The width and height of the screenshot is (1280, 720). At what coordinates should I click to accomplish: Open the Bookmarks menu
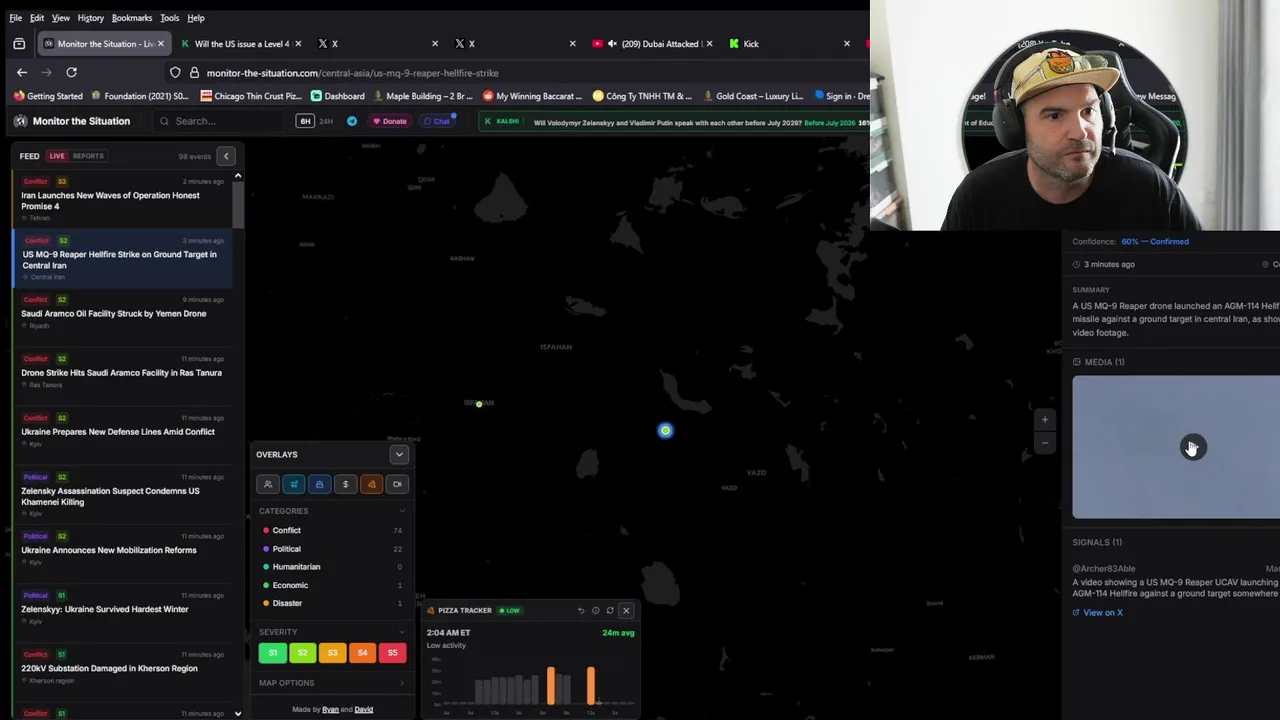pos(132,18)
